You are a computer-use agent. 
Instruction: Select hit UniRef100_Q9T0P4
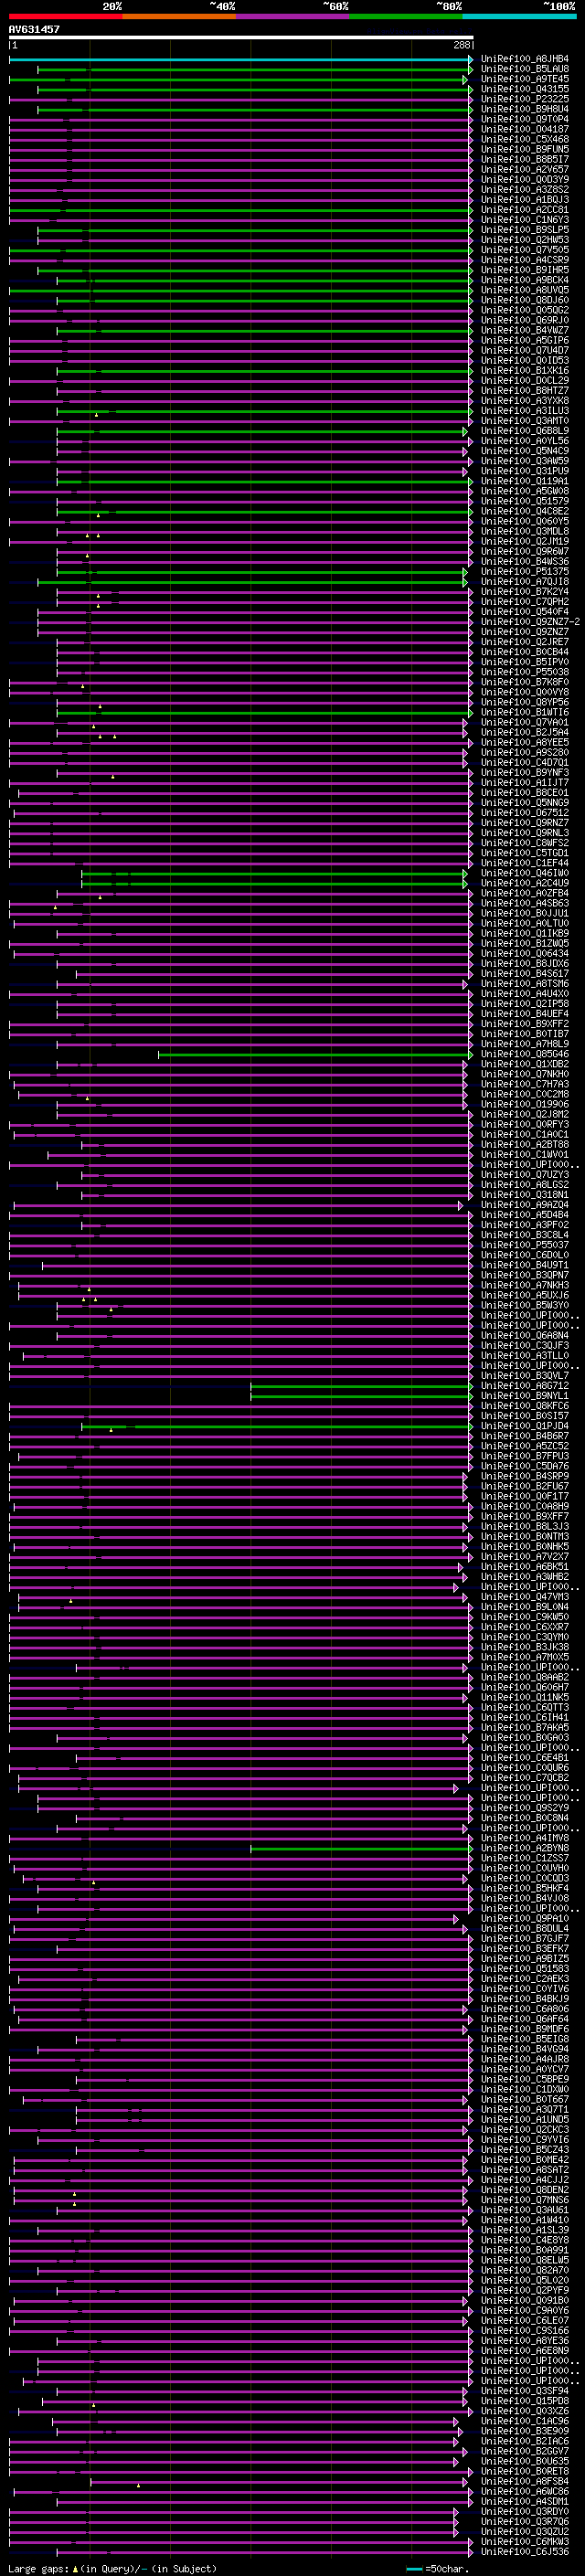click(525, 119)
